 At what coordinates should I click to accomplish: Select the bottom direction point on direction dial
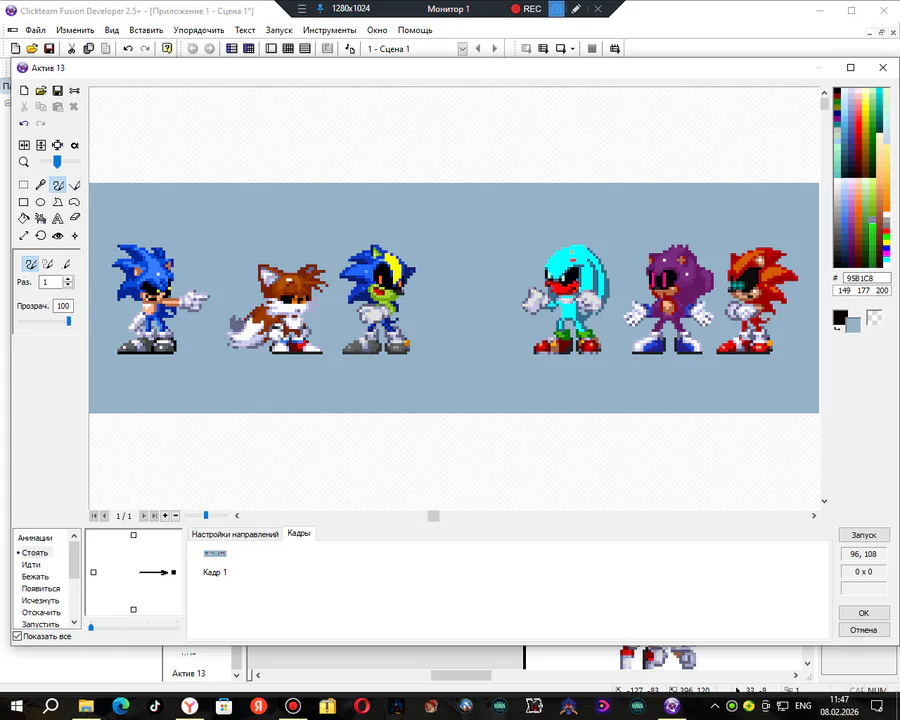[134, 610]
